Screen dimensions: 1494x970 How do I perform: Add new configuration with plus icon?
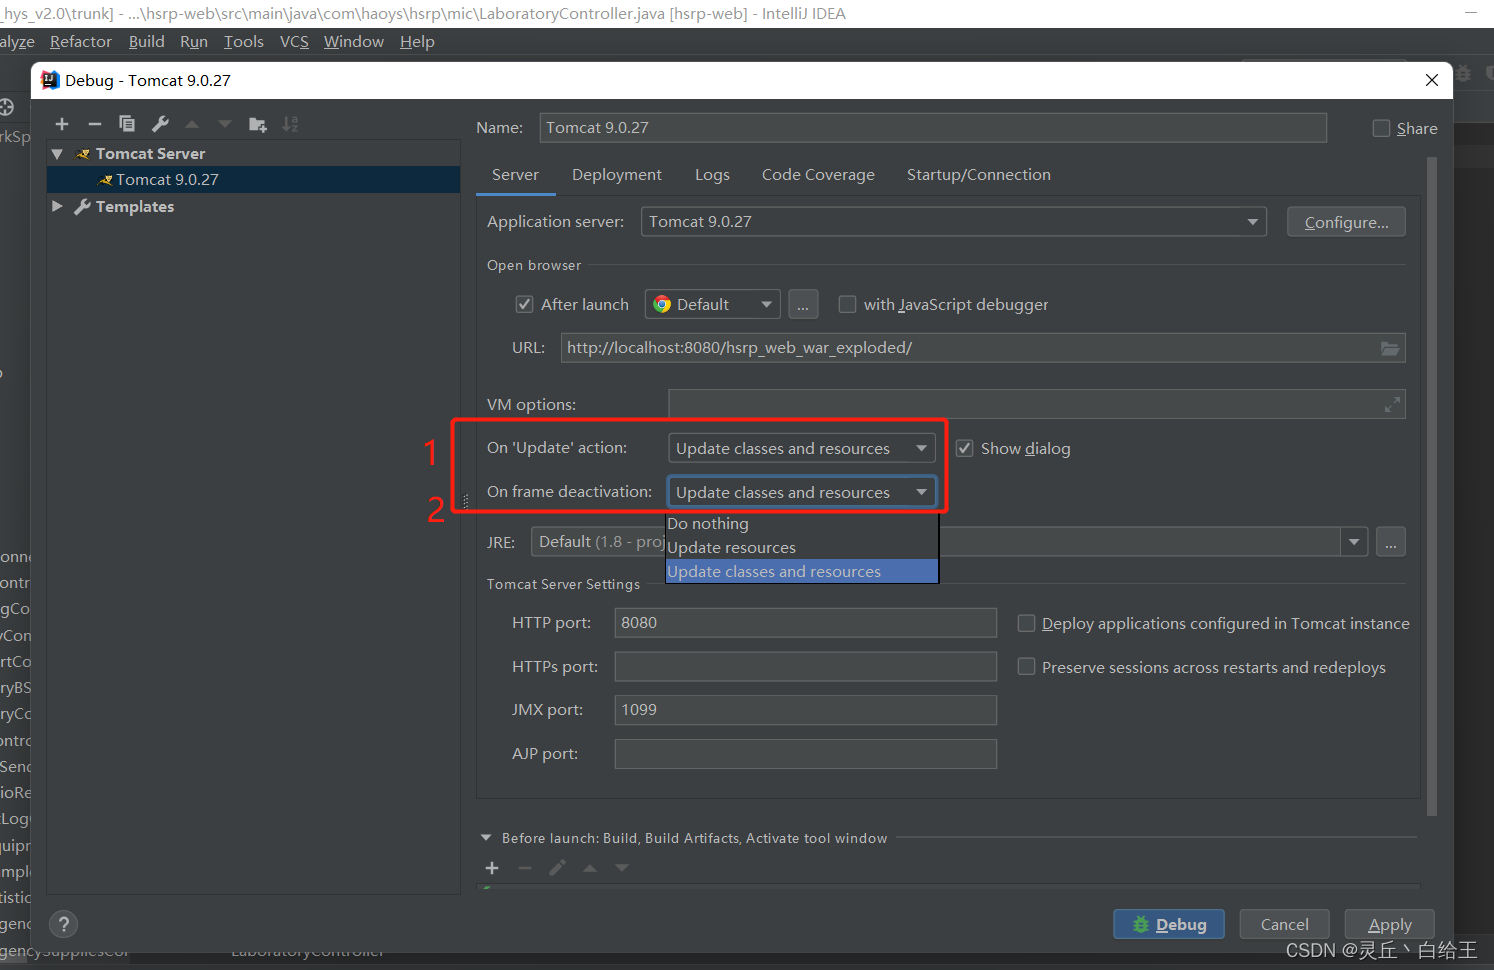click(62, 124)
